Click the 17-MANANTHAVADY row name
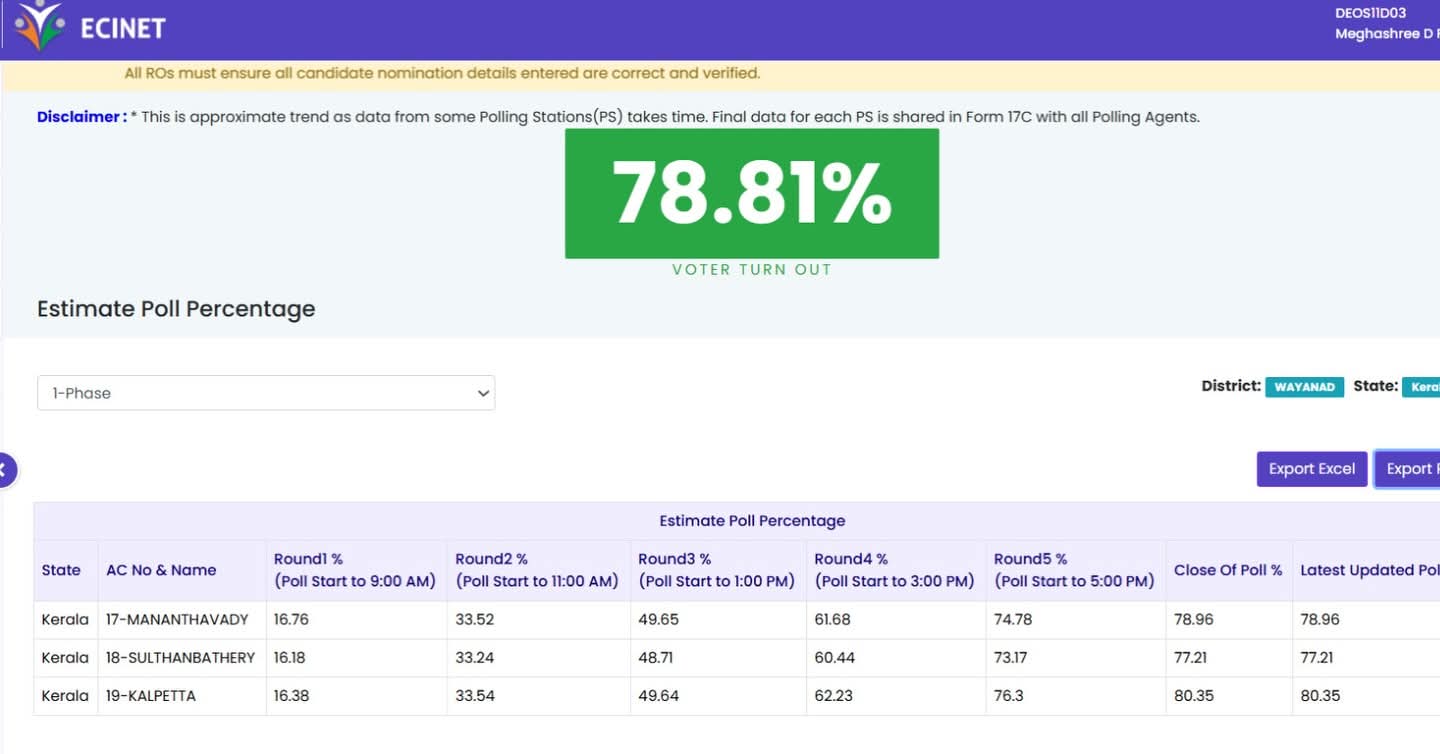1440x754 pixels. click(177, 619)
